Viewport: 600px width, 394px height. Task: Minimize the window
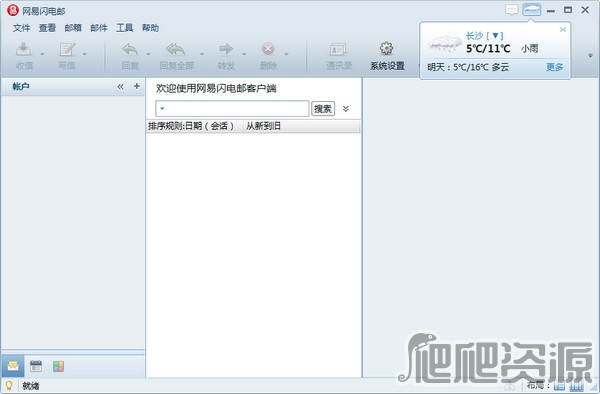tap(551, 11)
